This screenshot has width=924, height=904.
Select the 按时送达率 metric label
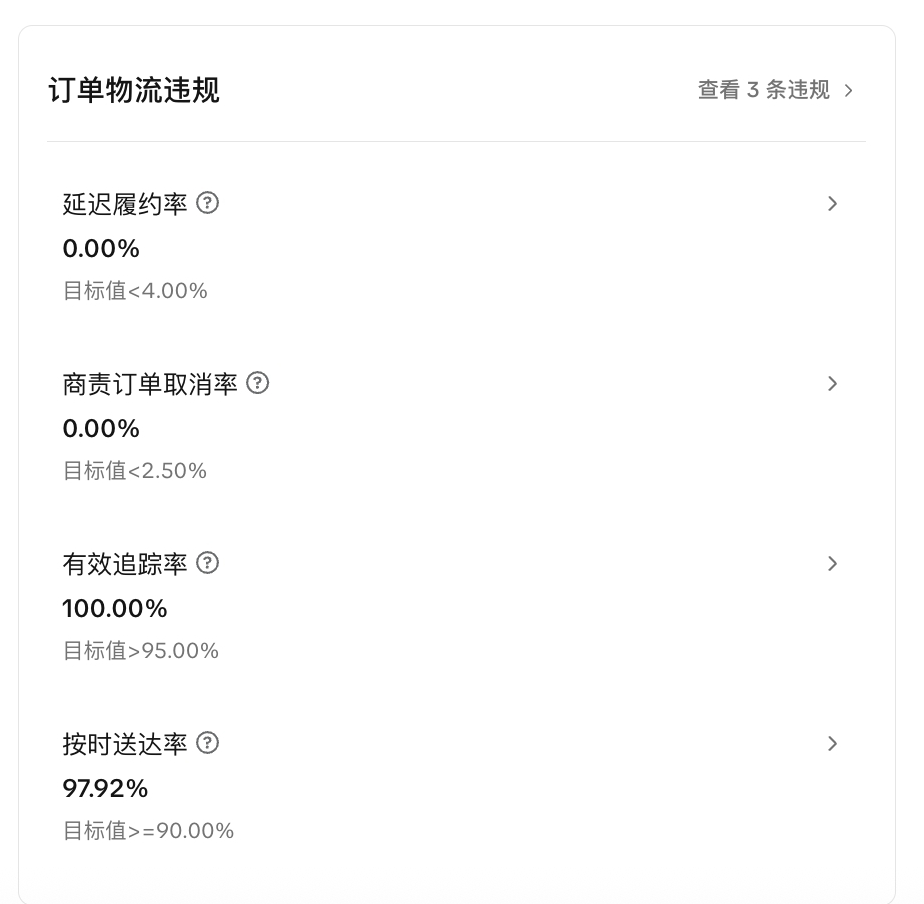(125, 744)
